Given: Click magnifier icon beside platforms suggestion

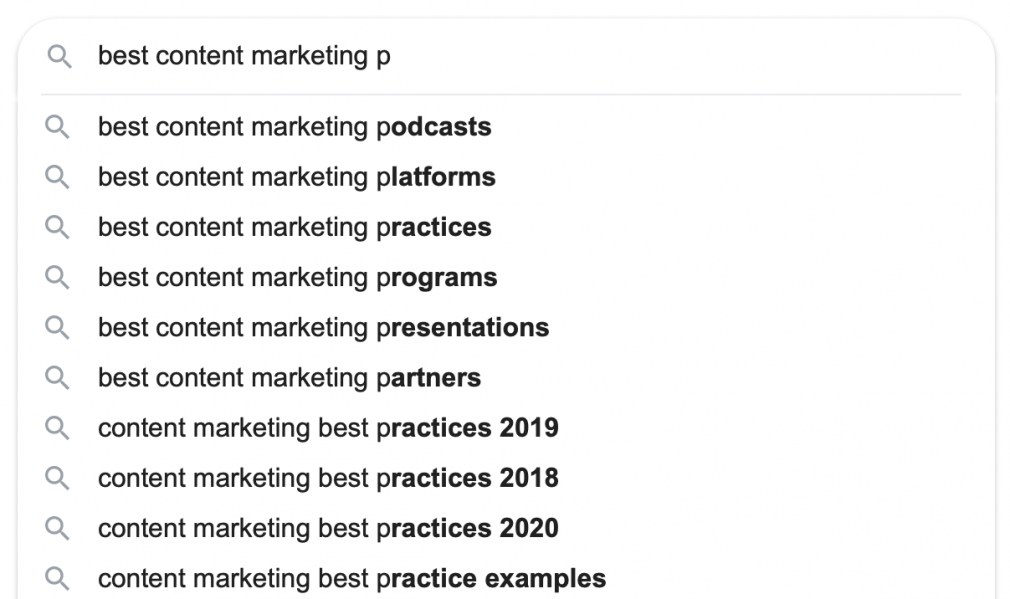Looking at the screenshot, I should pos(57,177).
